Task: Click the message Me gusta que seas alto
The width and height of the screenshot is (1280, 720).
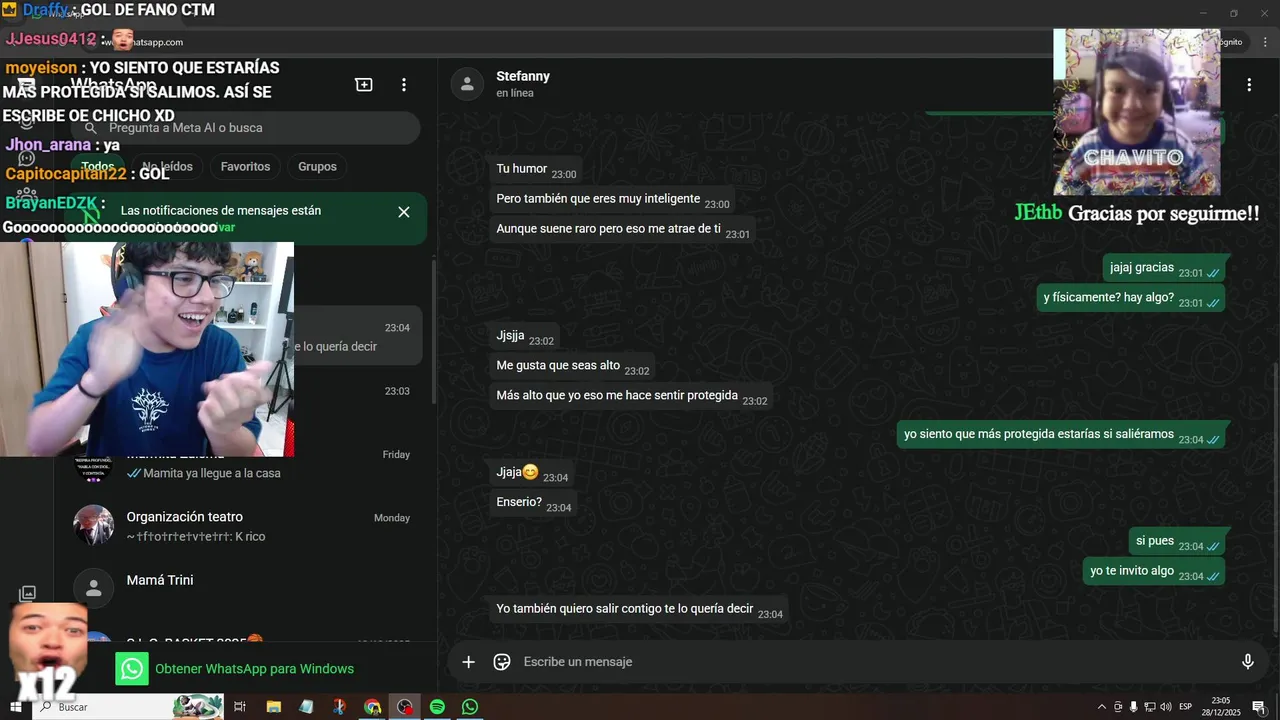Action: 572,367
